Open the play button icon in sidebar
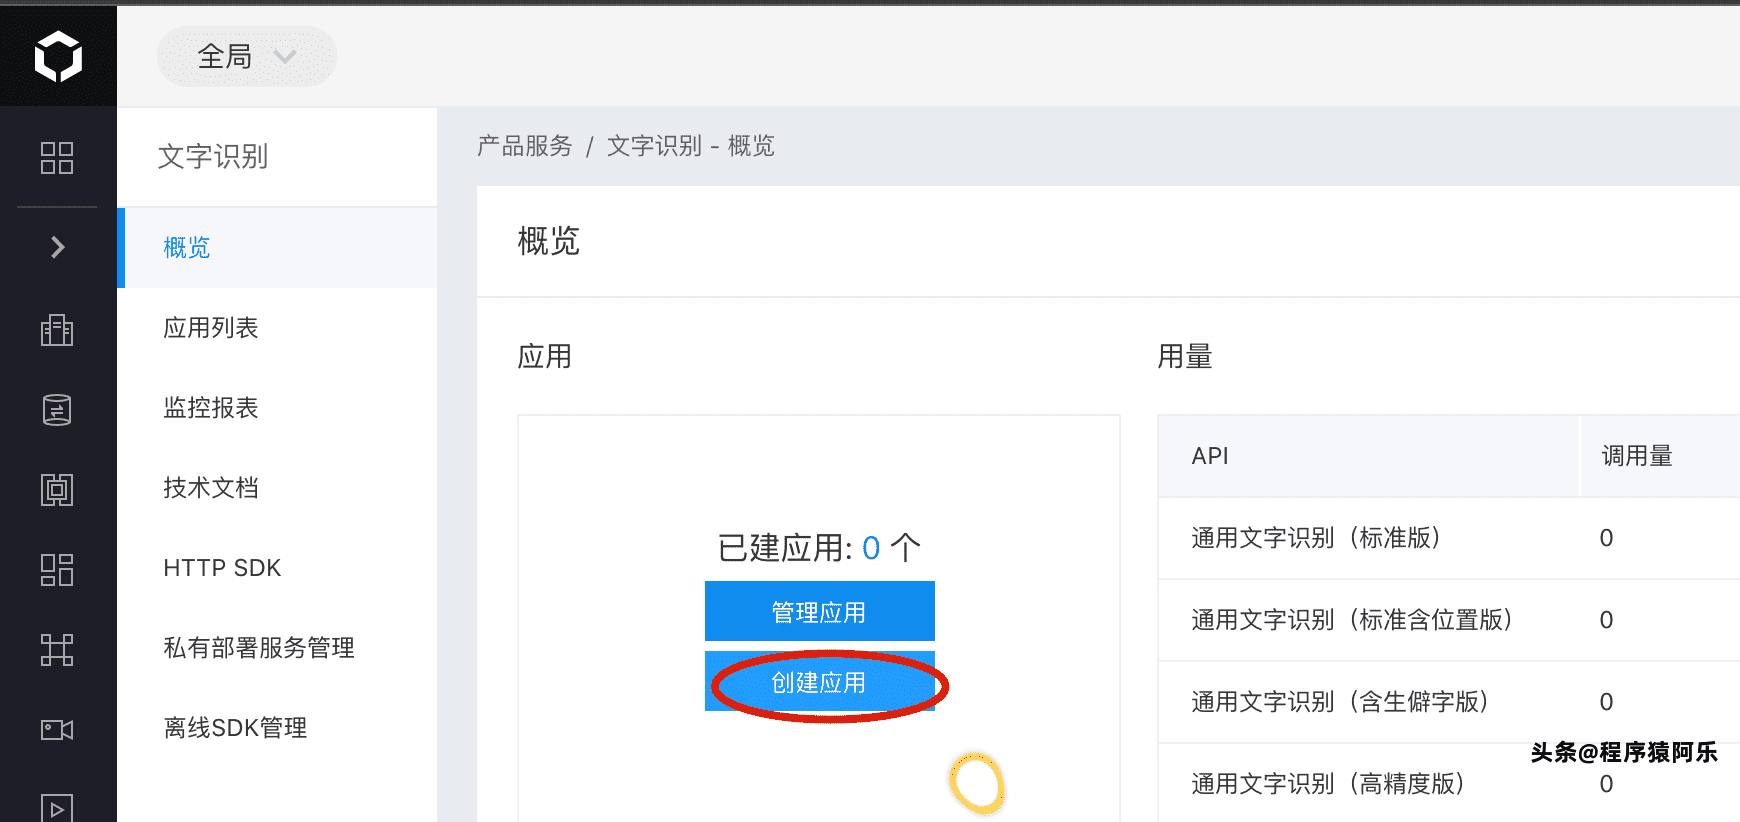Image resolution: width=1740 pixels, height=822 pixels. click(57, 808)
